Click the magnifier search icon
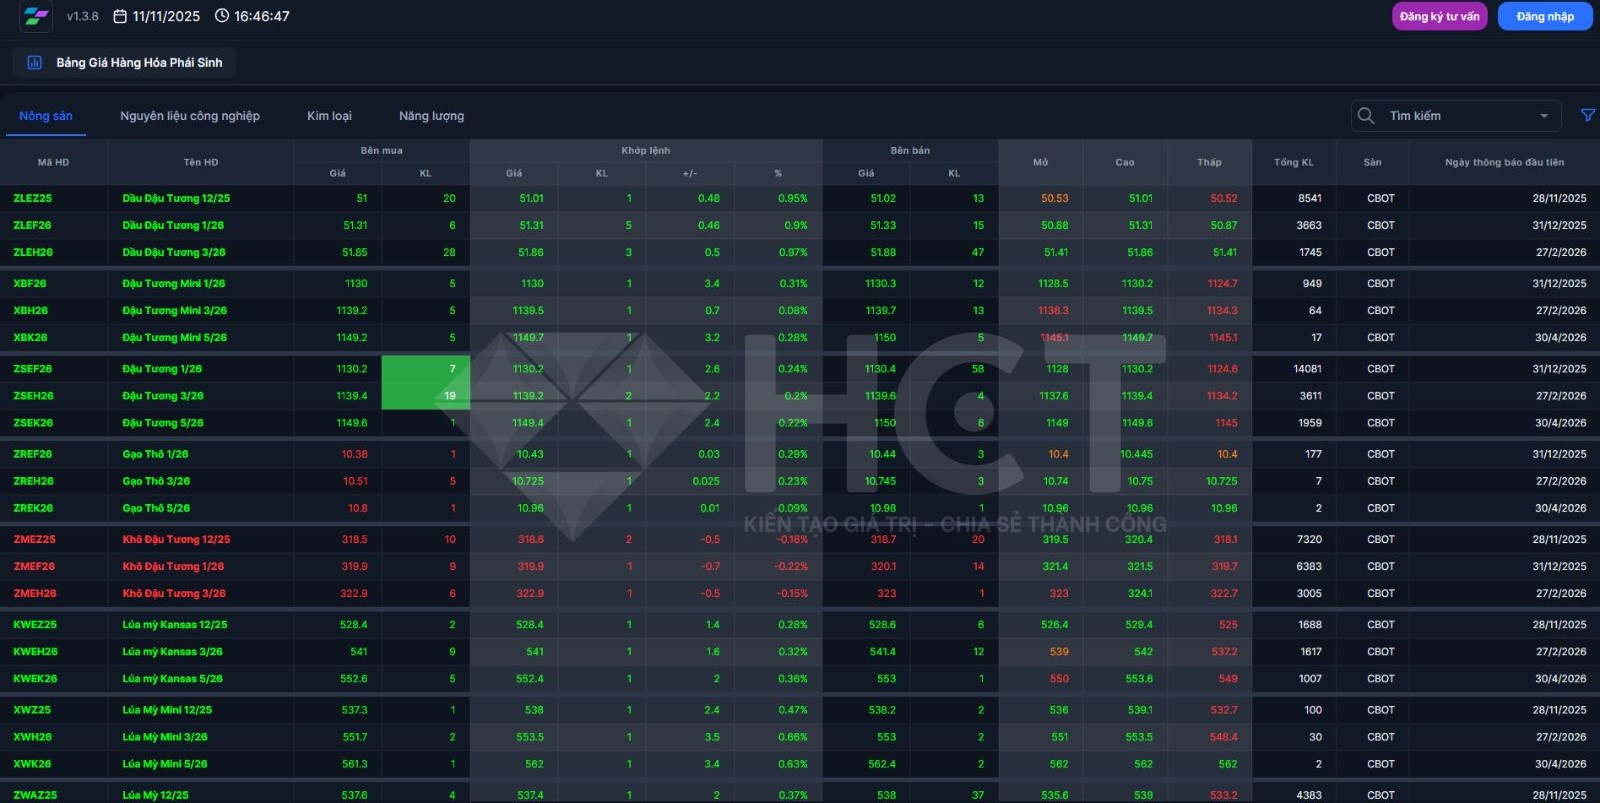 coord(1366,116)
